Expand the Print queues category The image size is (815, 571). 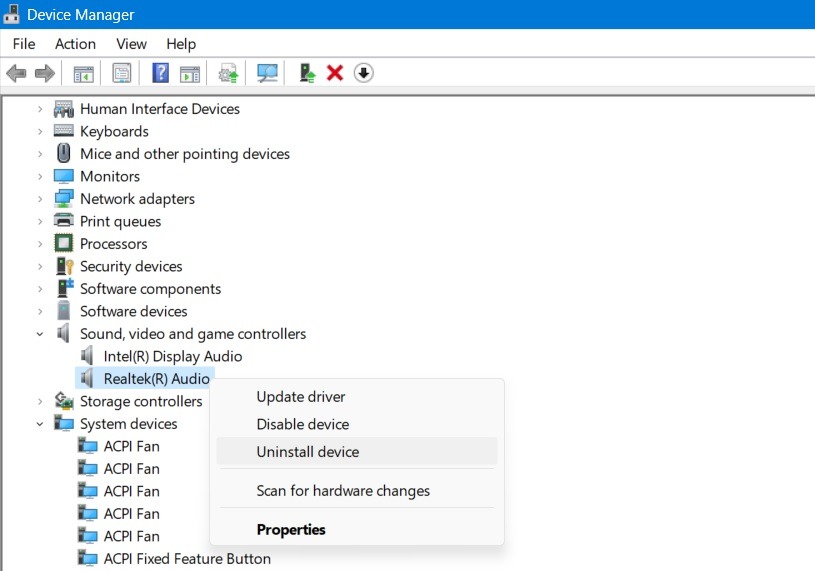click(40, 221)
